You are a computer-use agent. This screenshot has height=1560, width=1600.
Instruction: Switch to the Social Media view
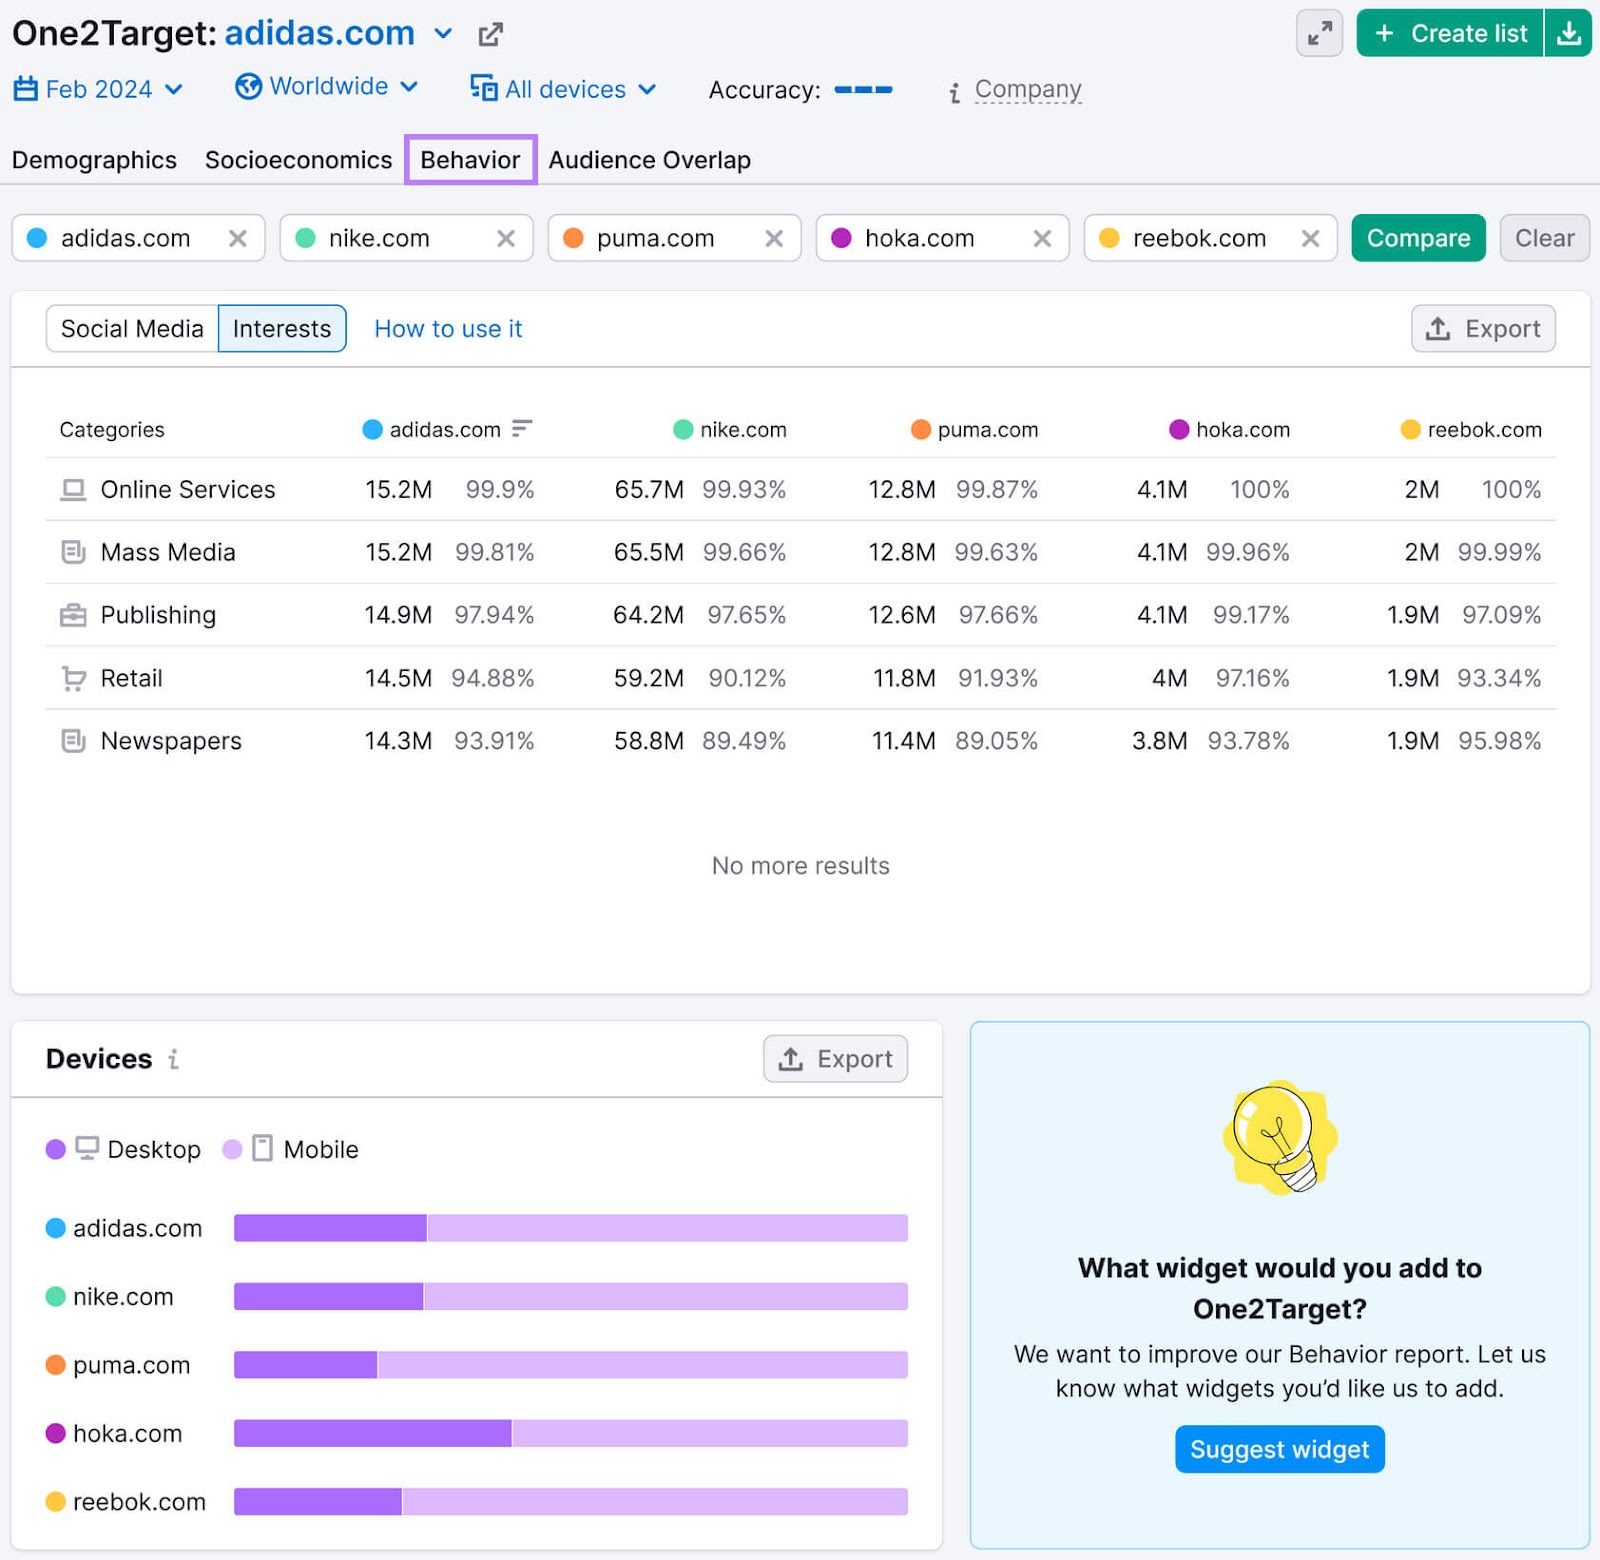pos(131,328)
